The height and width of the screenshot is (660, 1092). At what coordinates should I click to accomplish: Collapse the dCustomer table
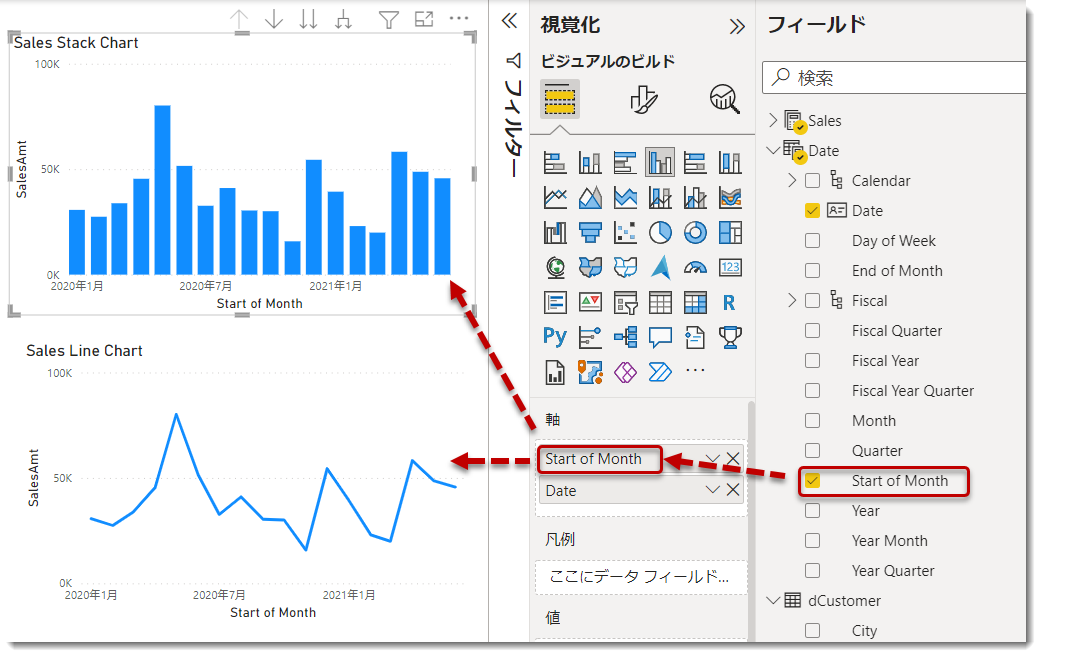(772, 600)
